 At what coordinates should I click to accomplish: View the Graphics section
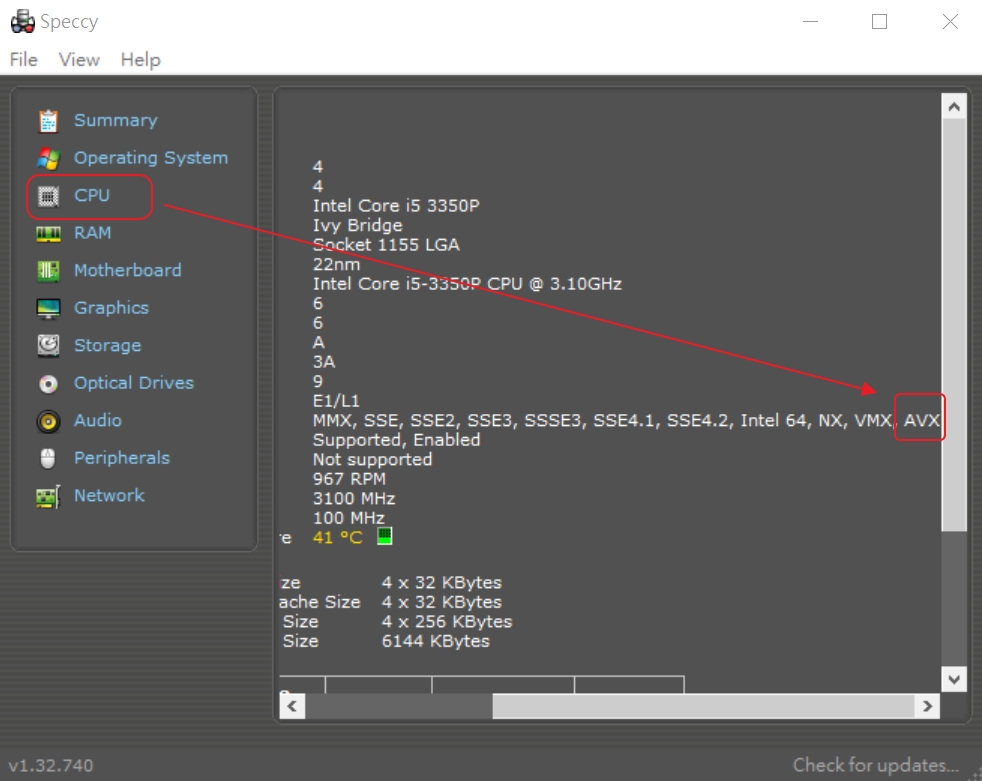[x=111, y=308]
